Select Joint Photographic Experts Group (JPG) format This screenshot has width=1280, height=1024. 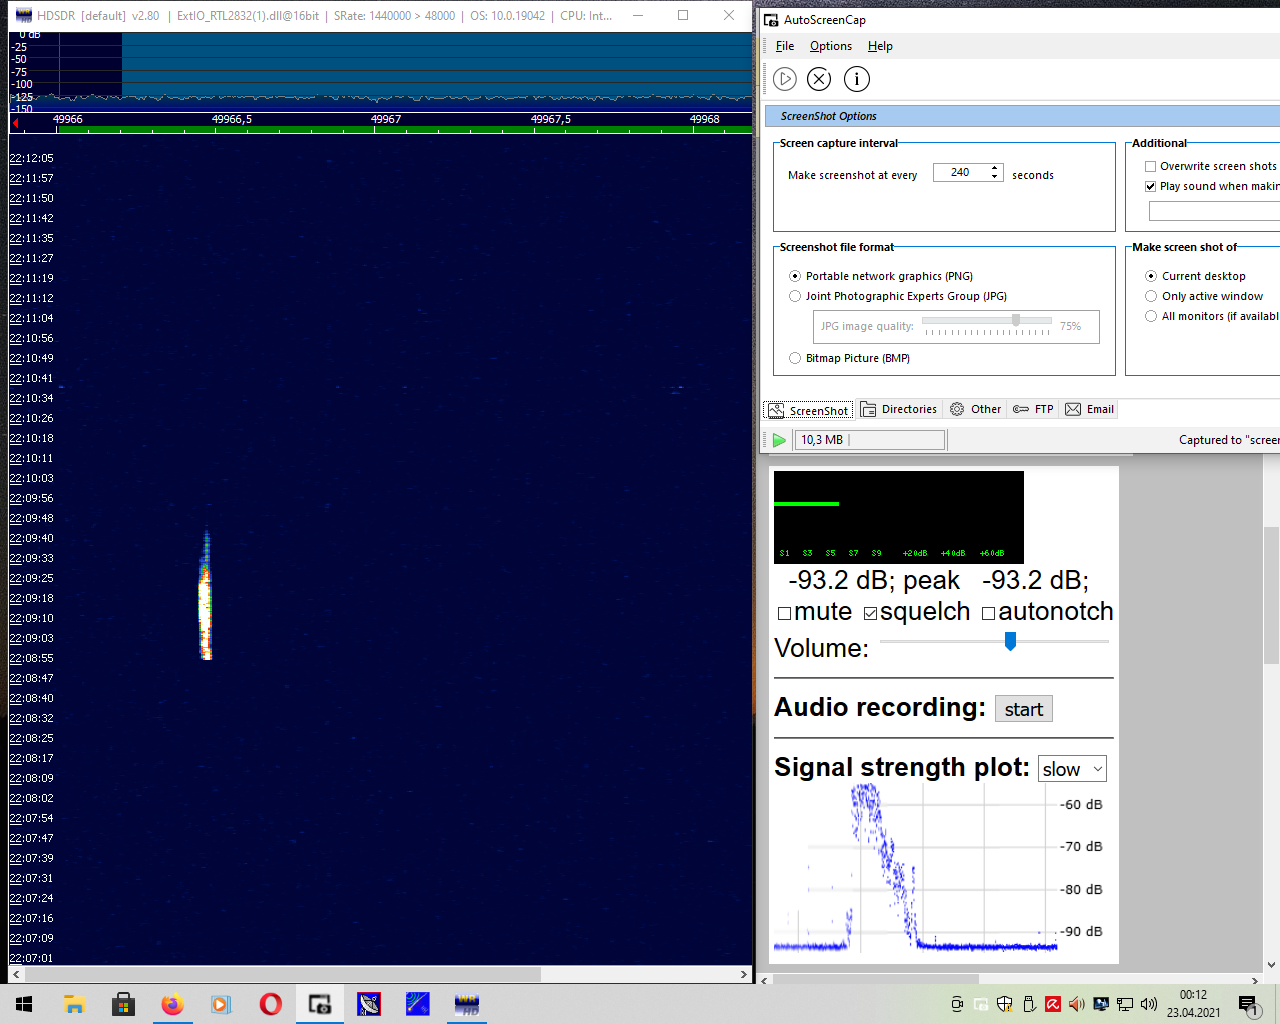(795, 296)
